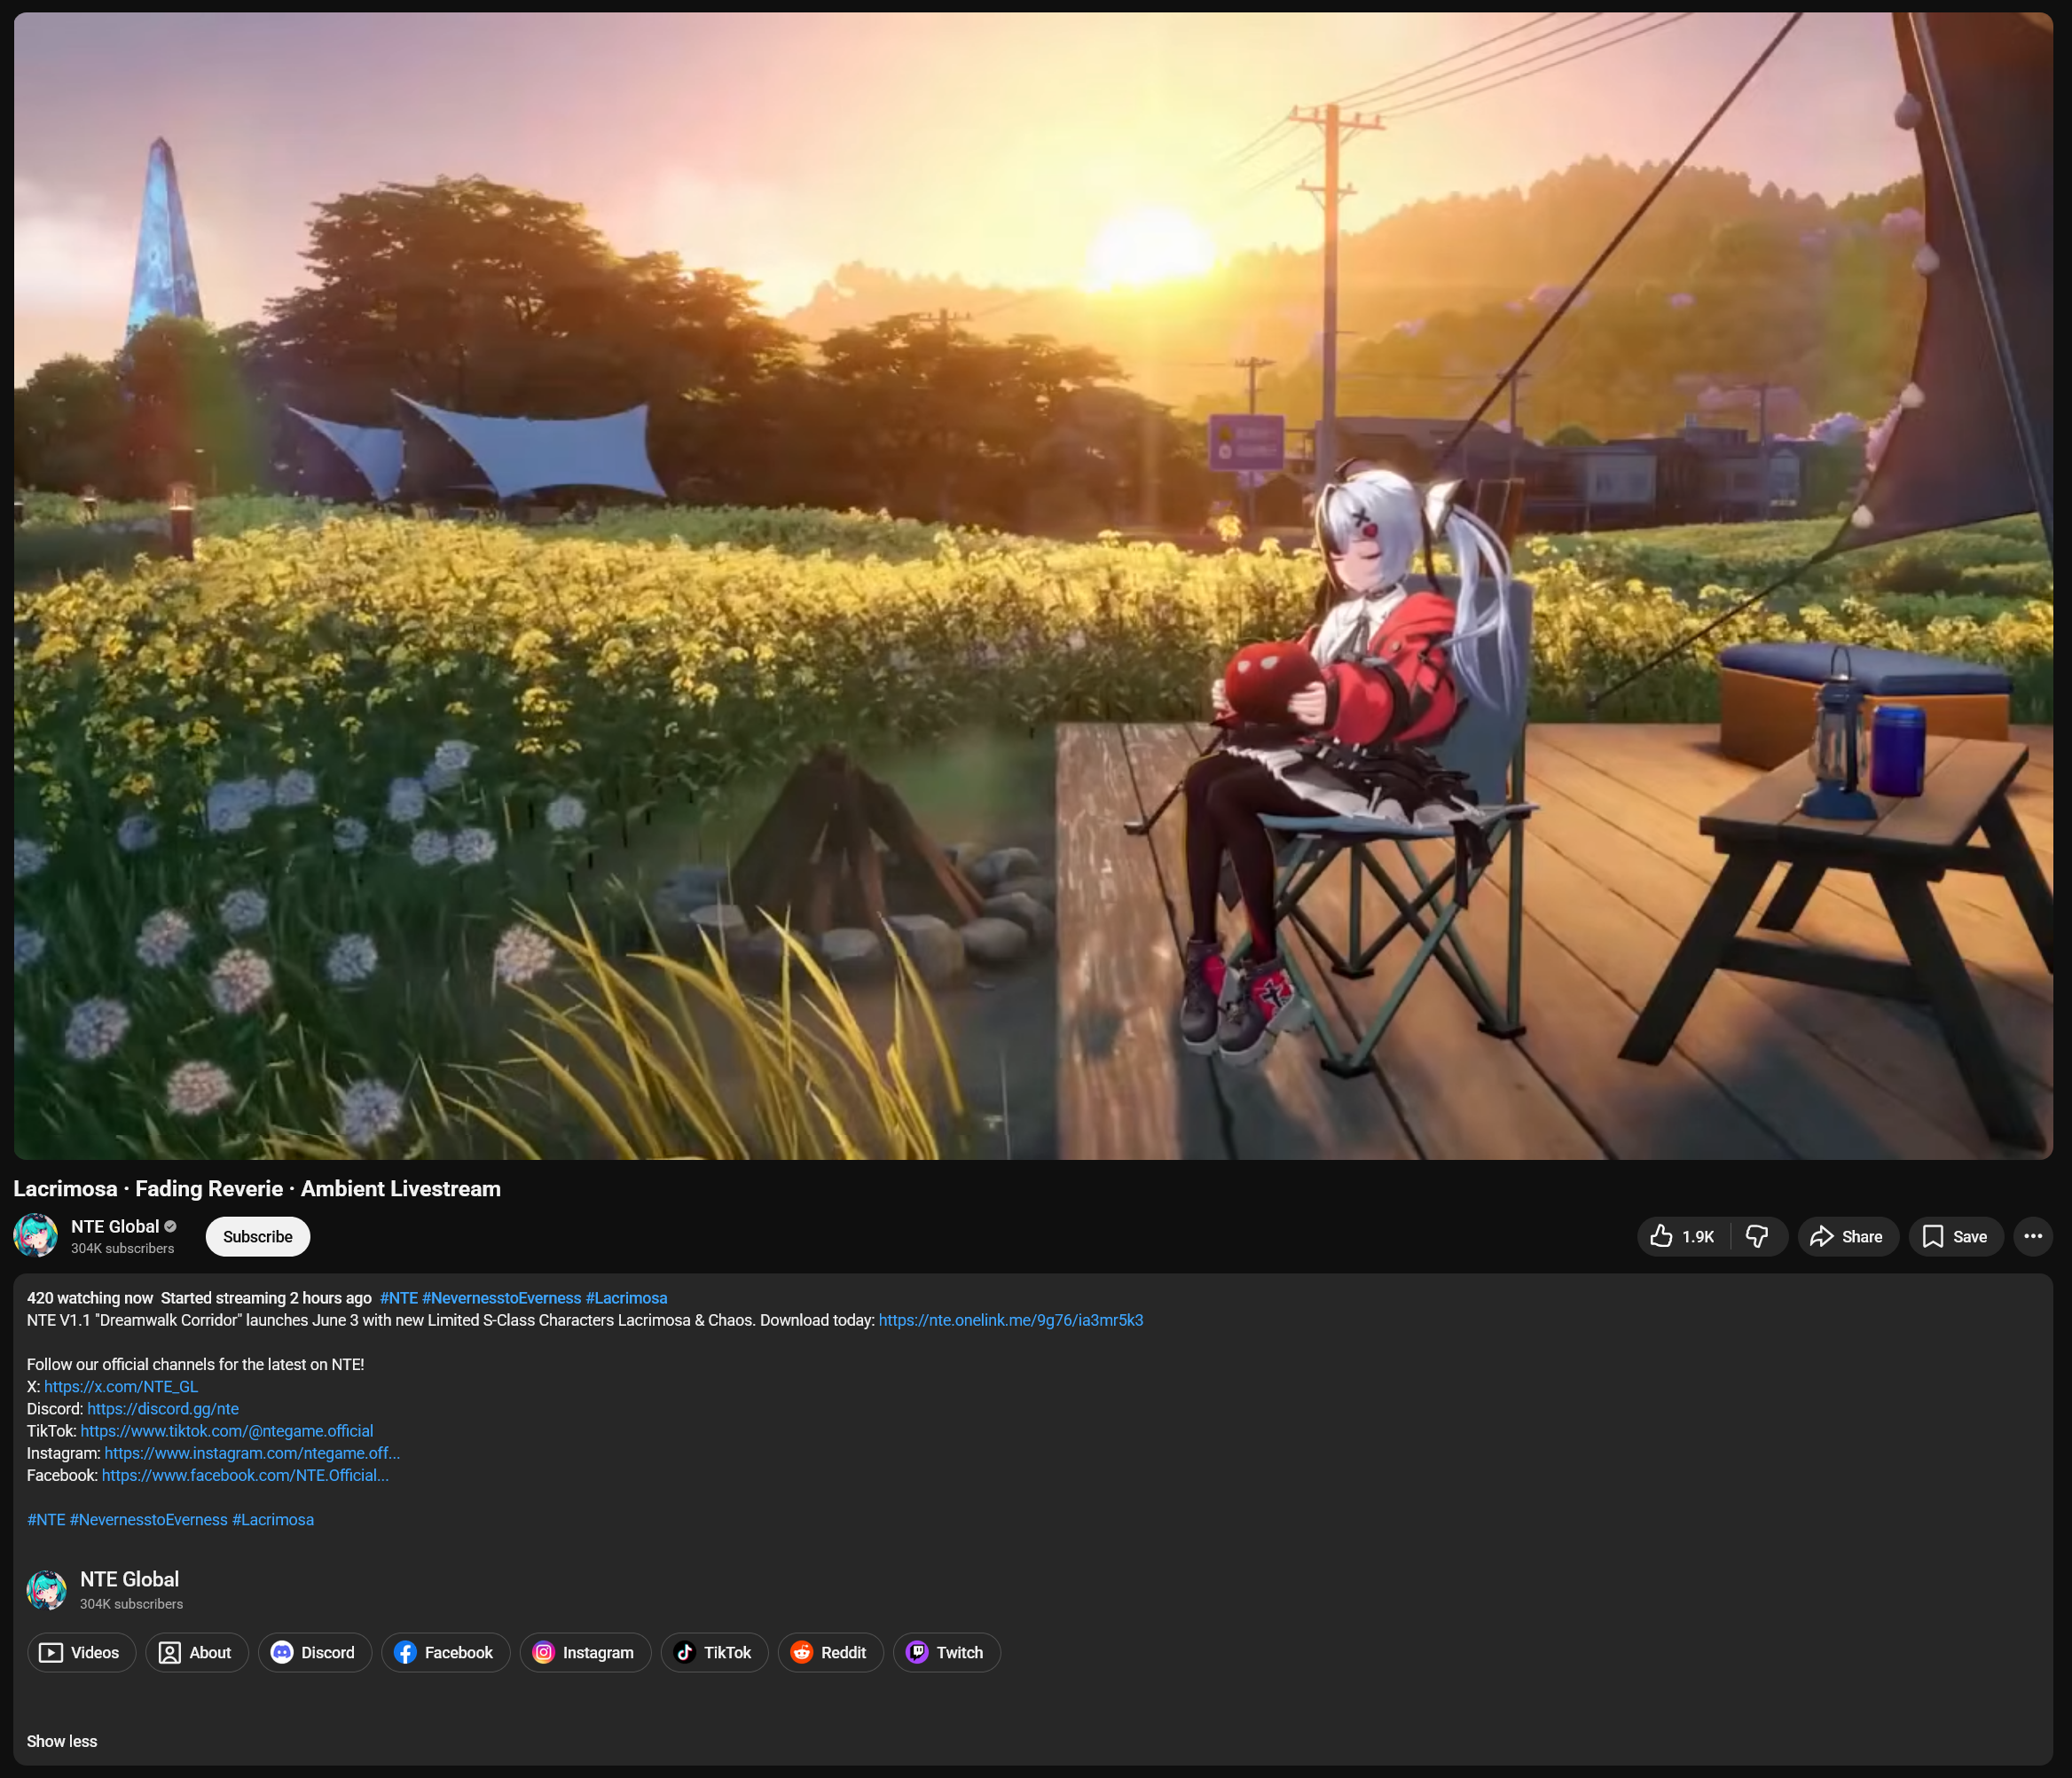Open the x.com/NTE_GL link

click(121, 1387)
